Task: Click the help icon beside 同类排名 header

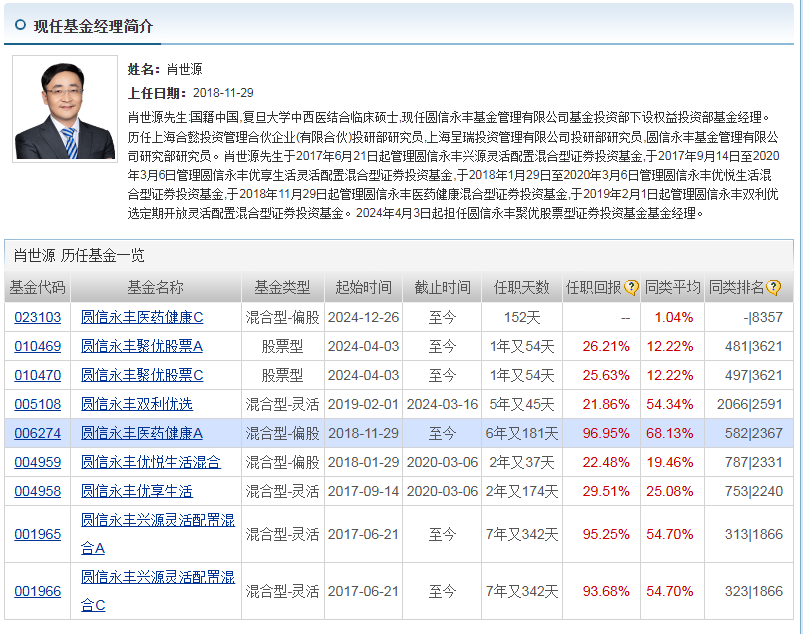Action: (x=774, y=288)
